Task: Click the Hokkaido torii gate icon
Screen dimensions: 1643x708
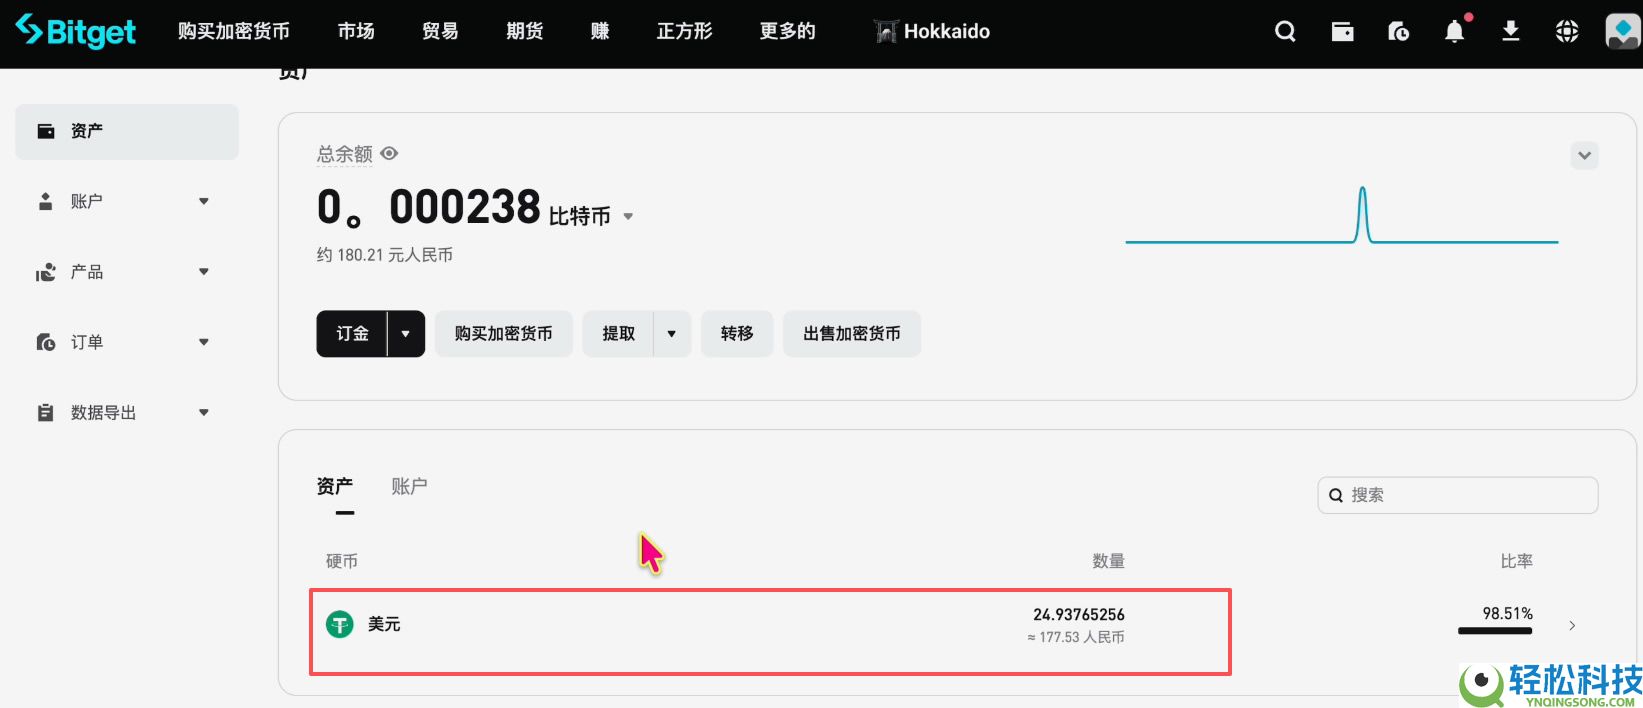Action: (886, 32)
